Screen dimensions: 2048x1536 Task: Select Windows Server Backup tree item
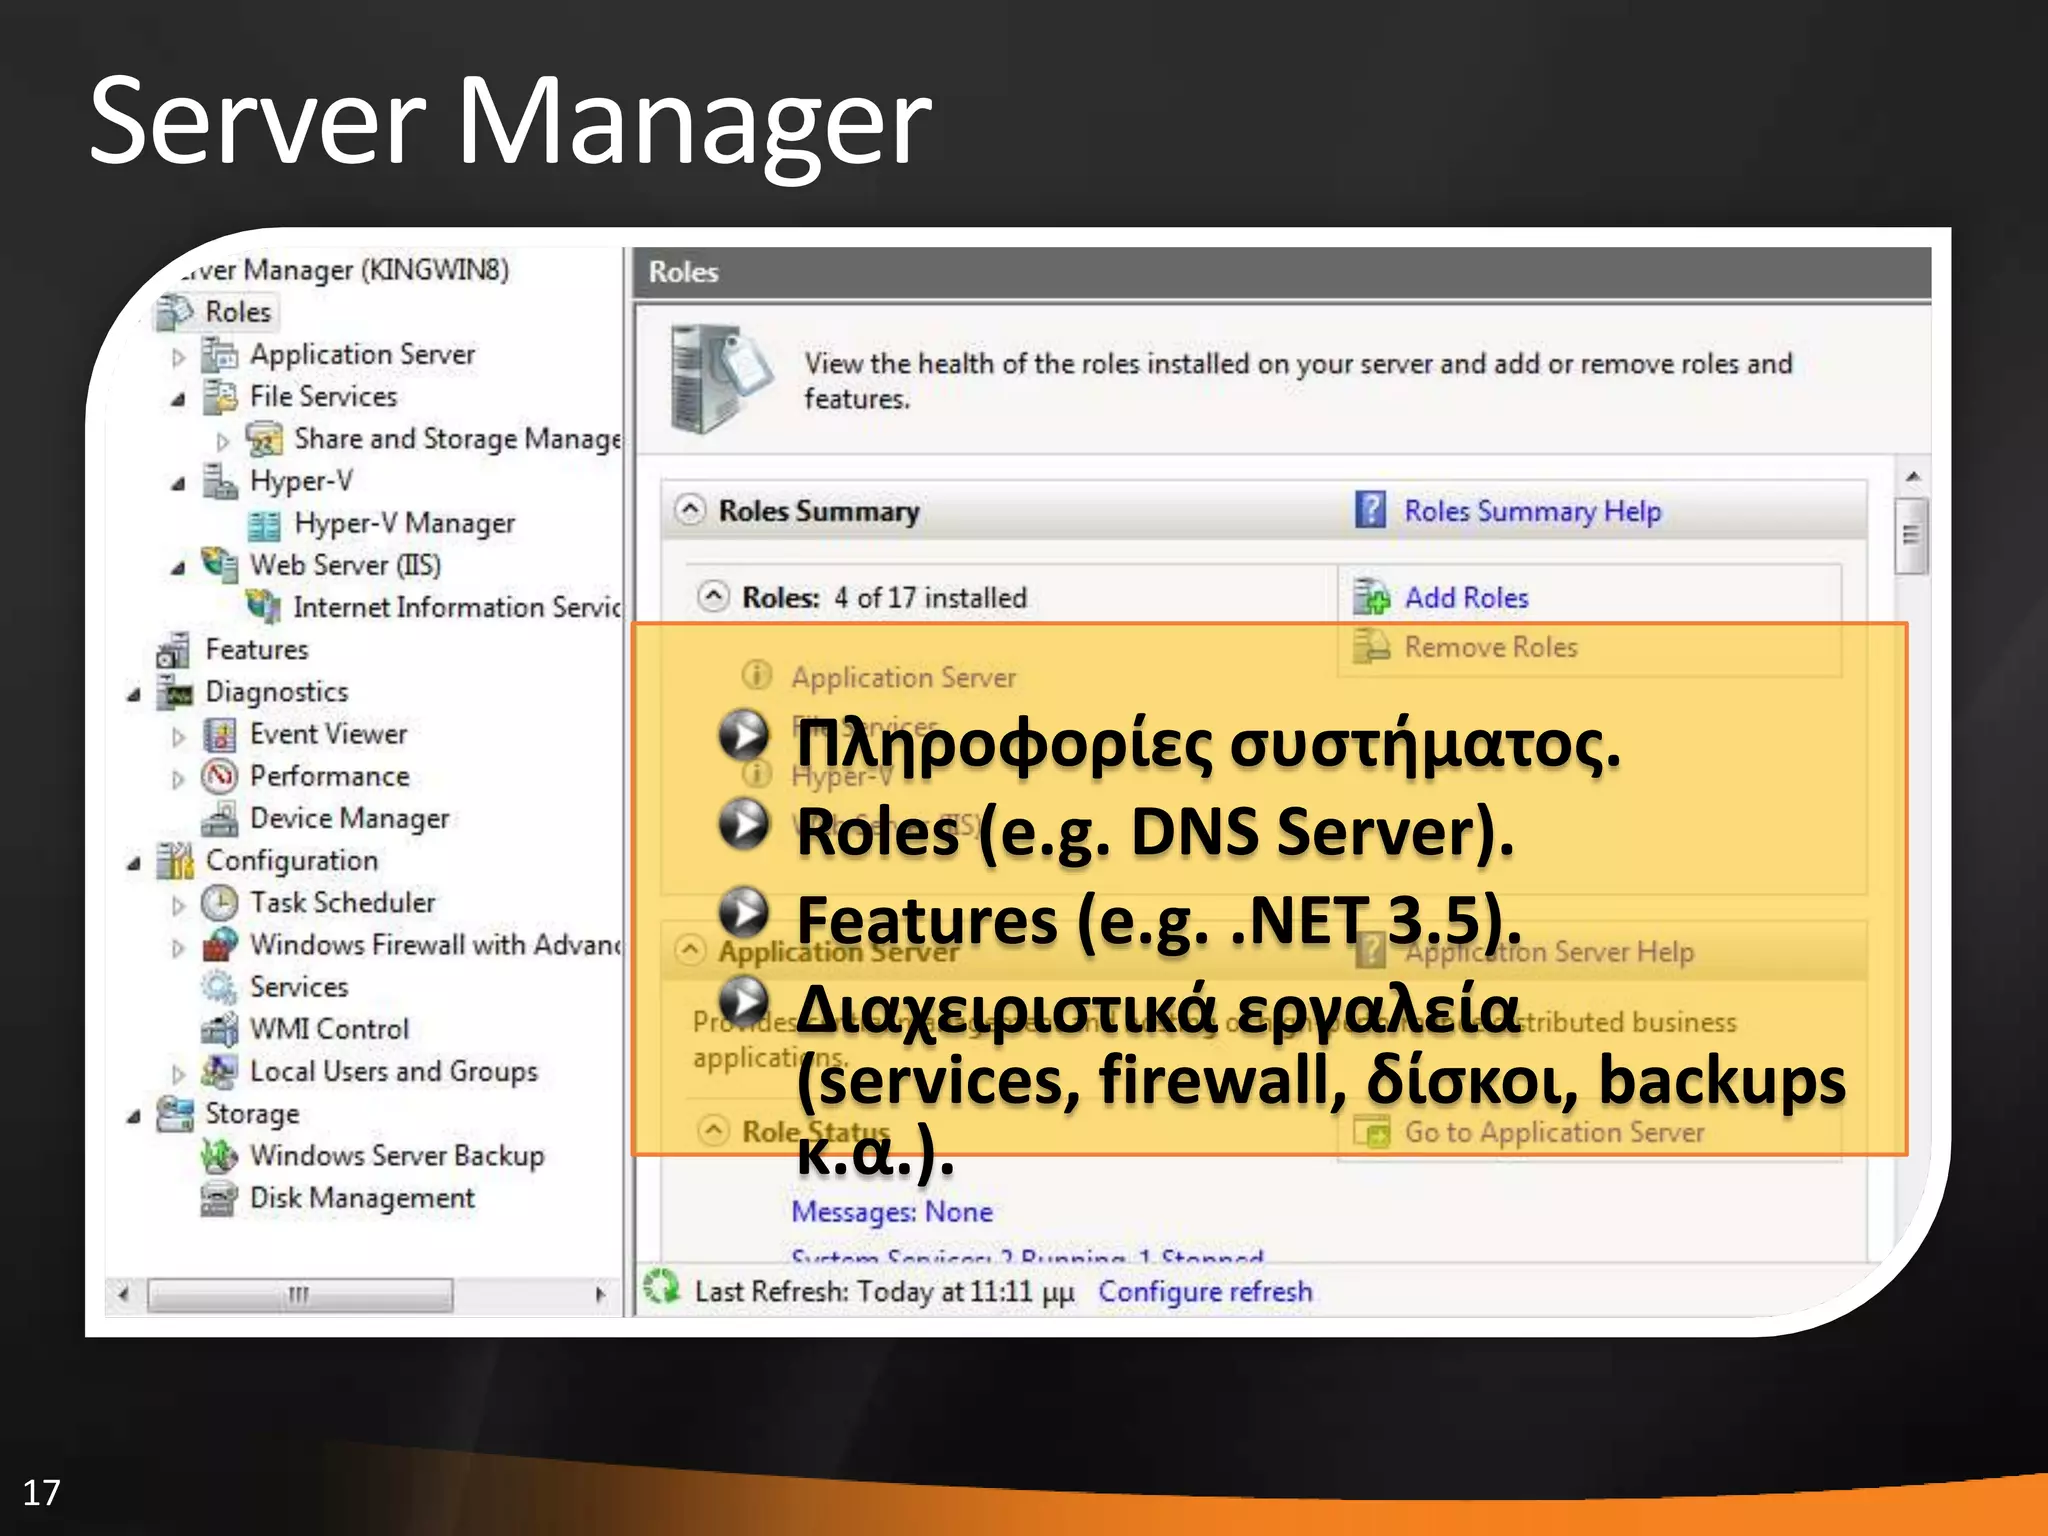[397, 1156]
